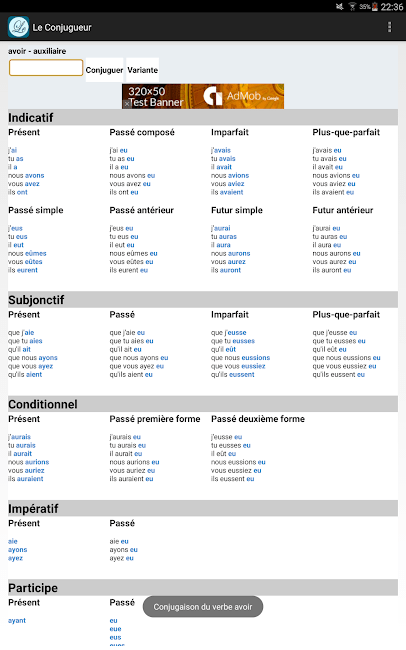Click the "ayant" present participle

[17, 620]
